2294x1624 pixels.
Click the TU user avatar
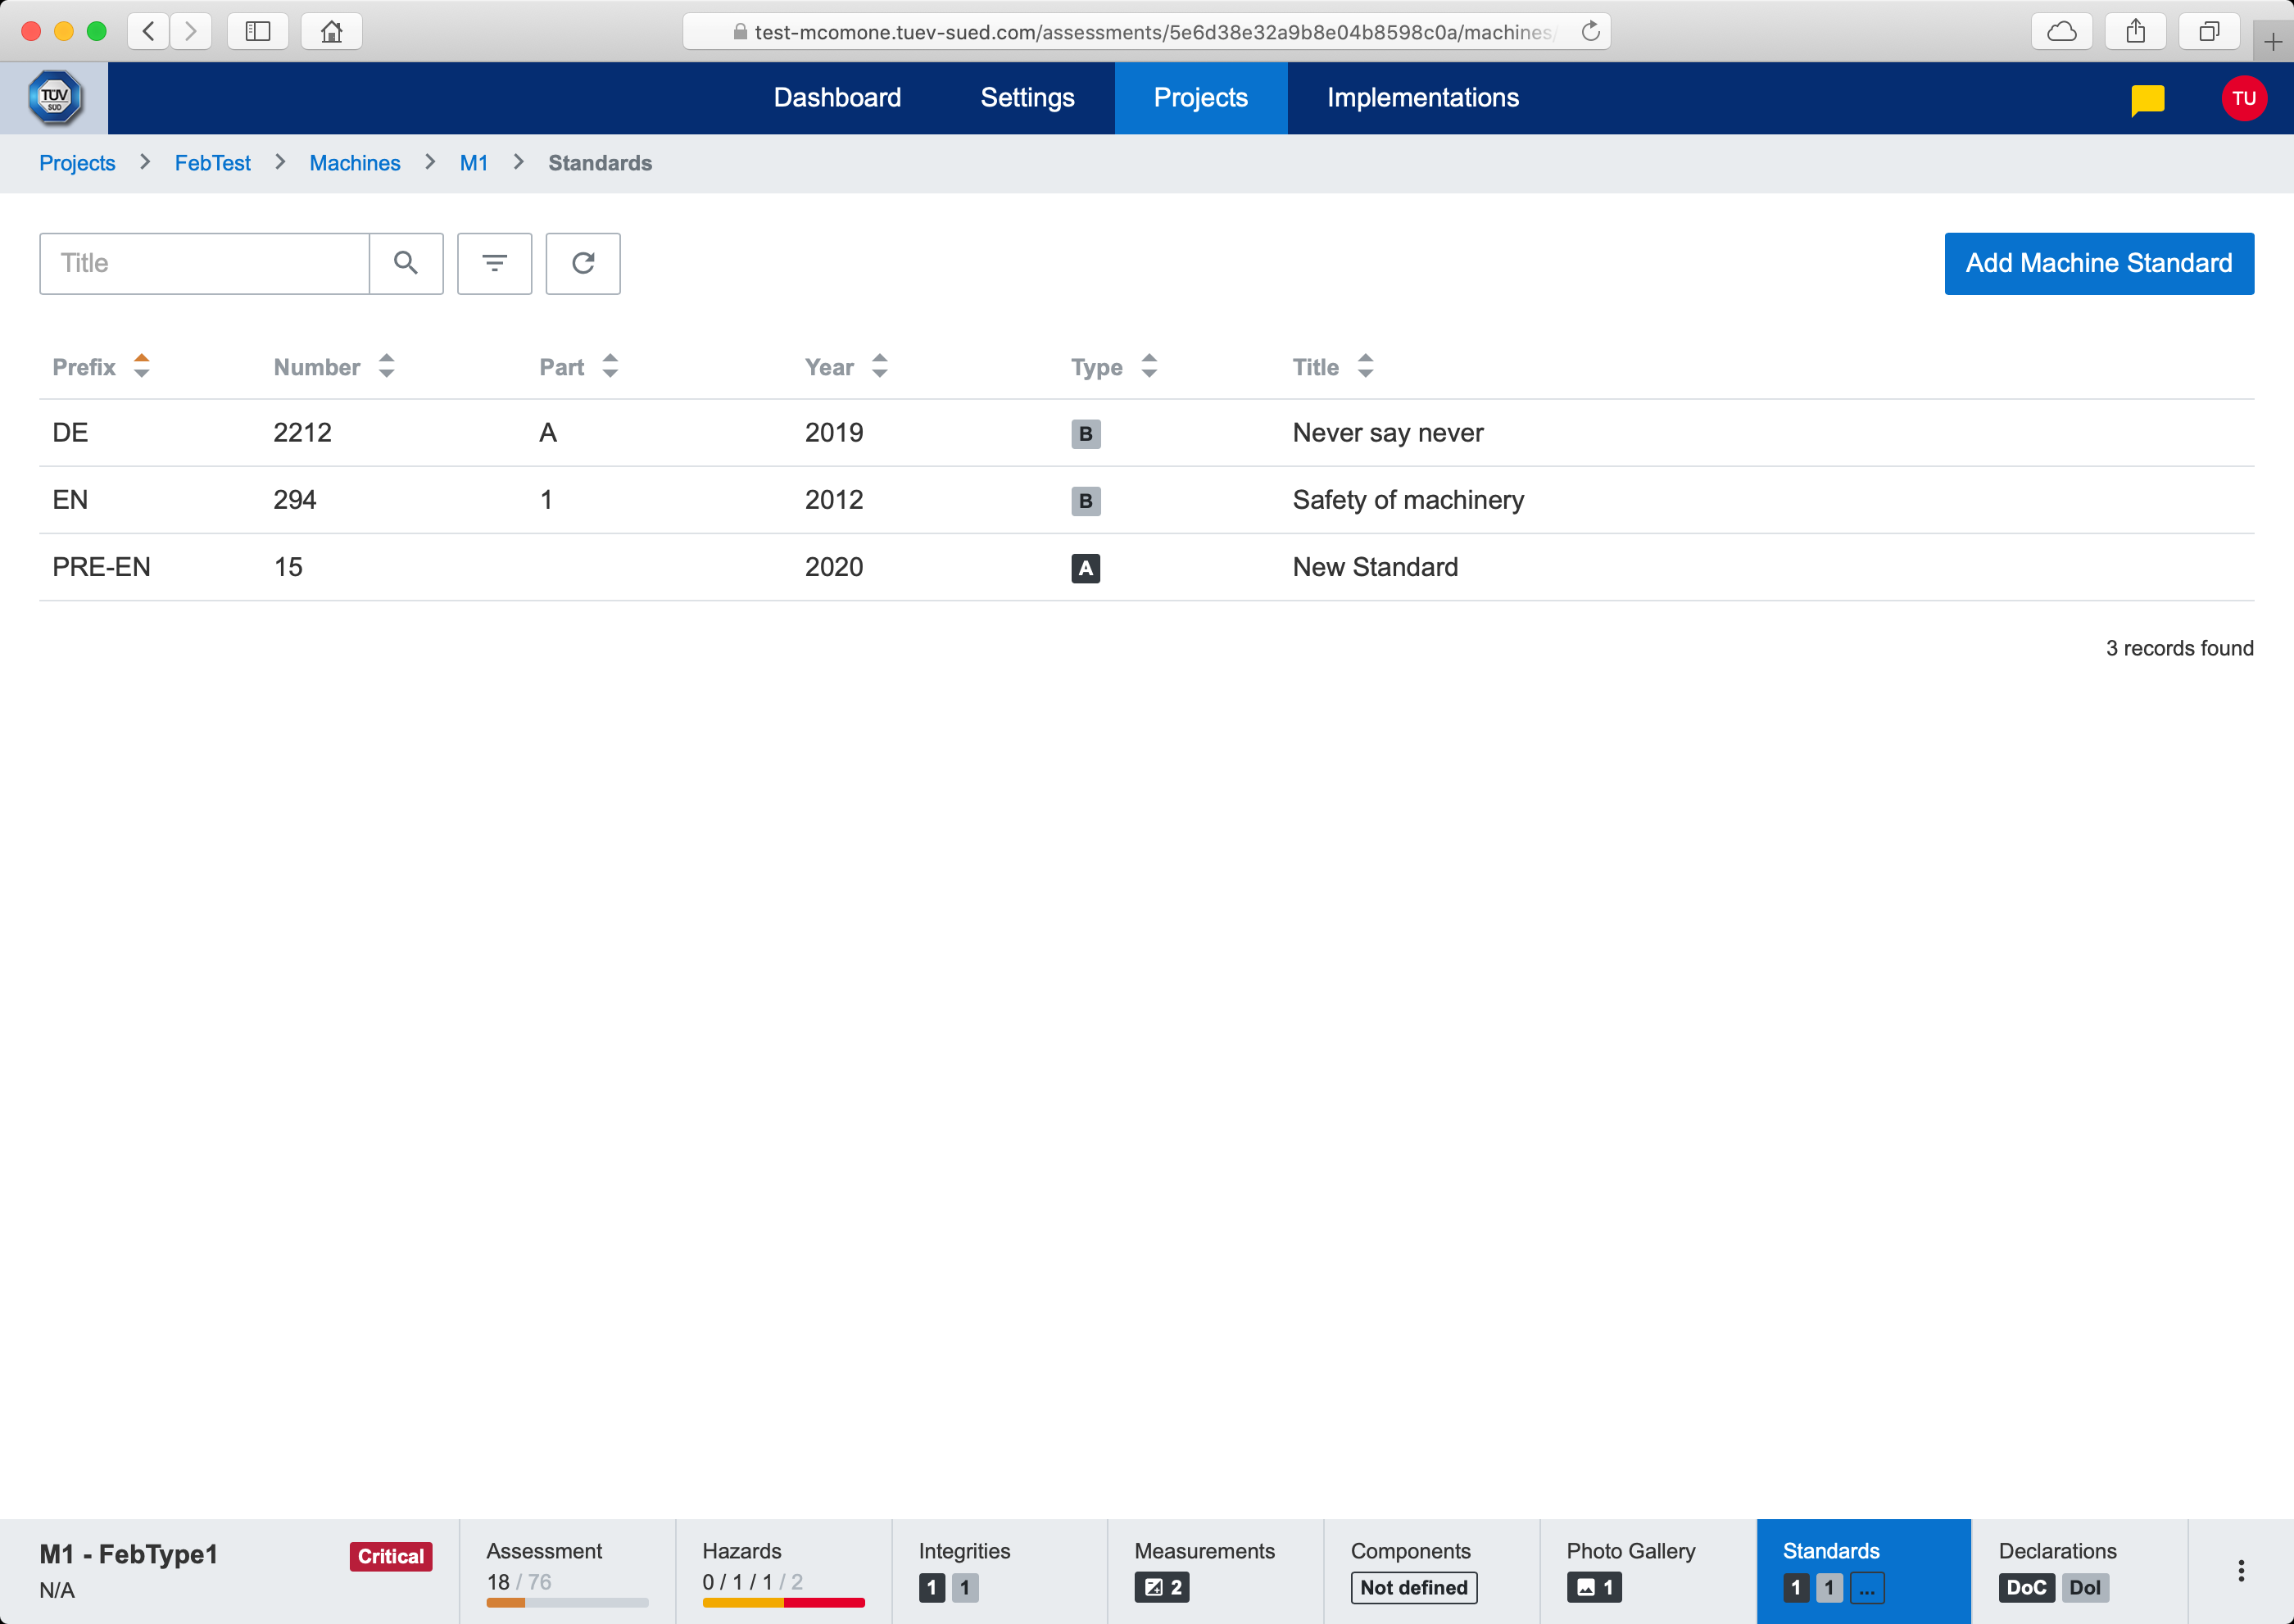coord(2243,98)
